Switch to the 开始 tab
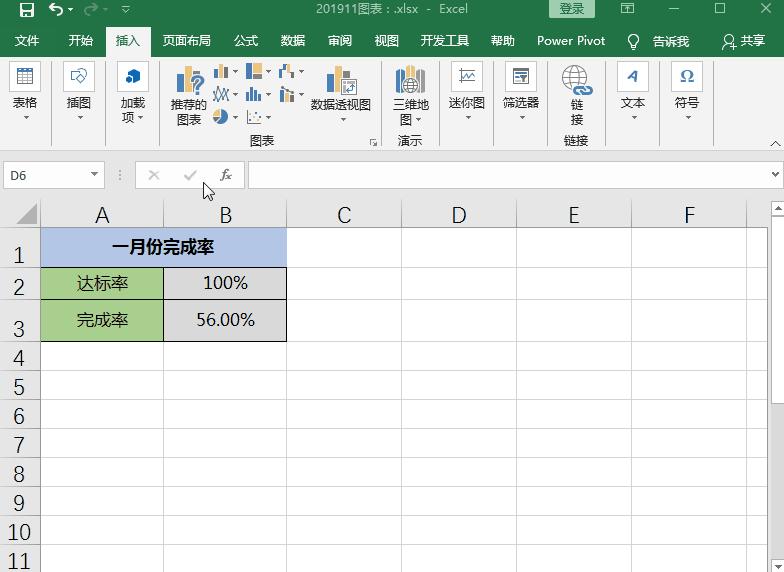Screen dimensions: 784x572 coord(80,40)
